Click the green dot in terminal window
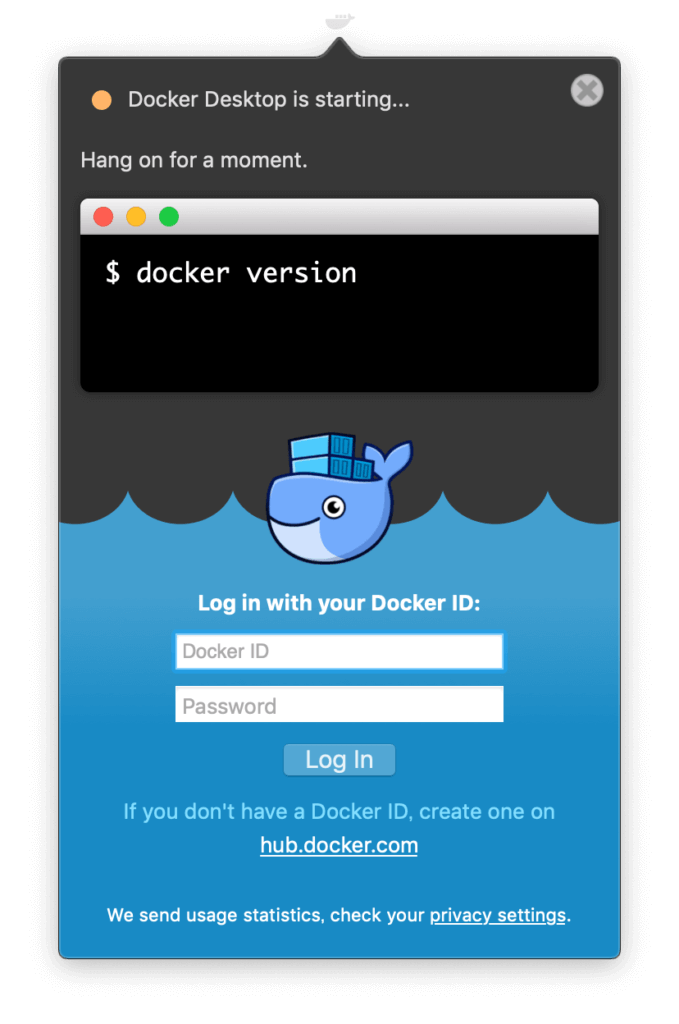Screen dimensions: 679x1024 (169, 216)
